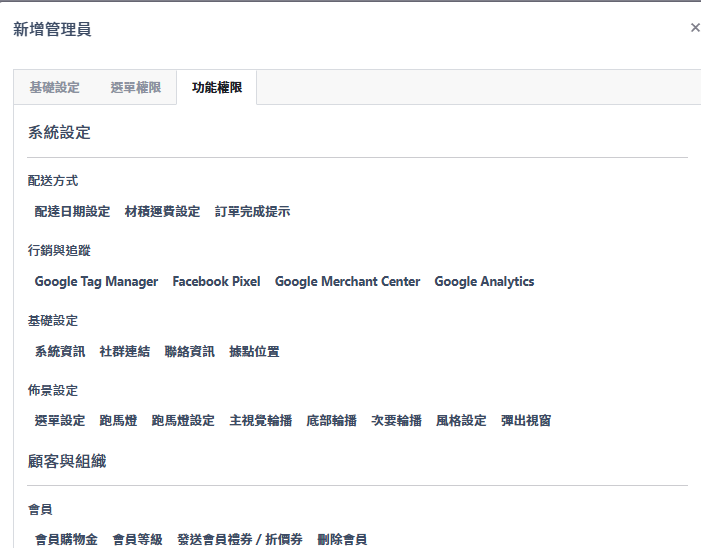Toggle 據點位置 permission
701x548 pixels.
(254, 351)
